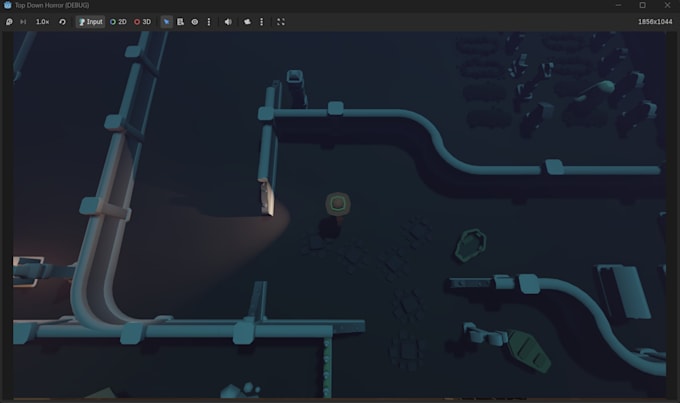Click the 1856x1044 resolution label
This screenshot has height=403, width=680.
click(x=655, y=22)
